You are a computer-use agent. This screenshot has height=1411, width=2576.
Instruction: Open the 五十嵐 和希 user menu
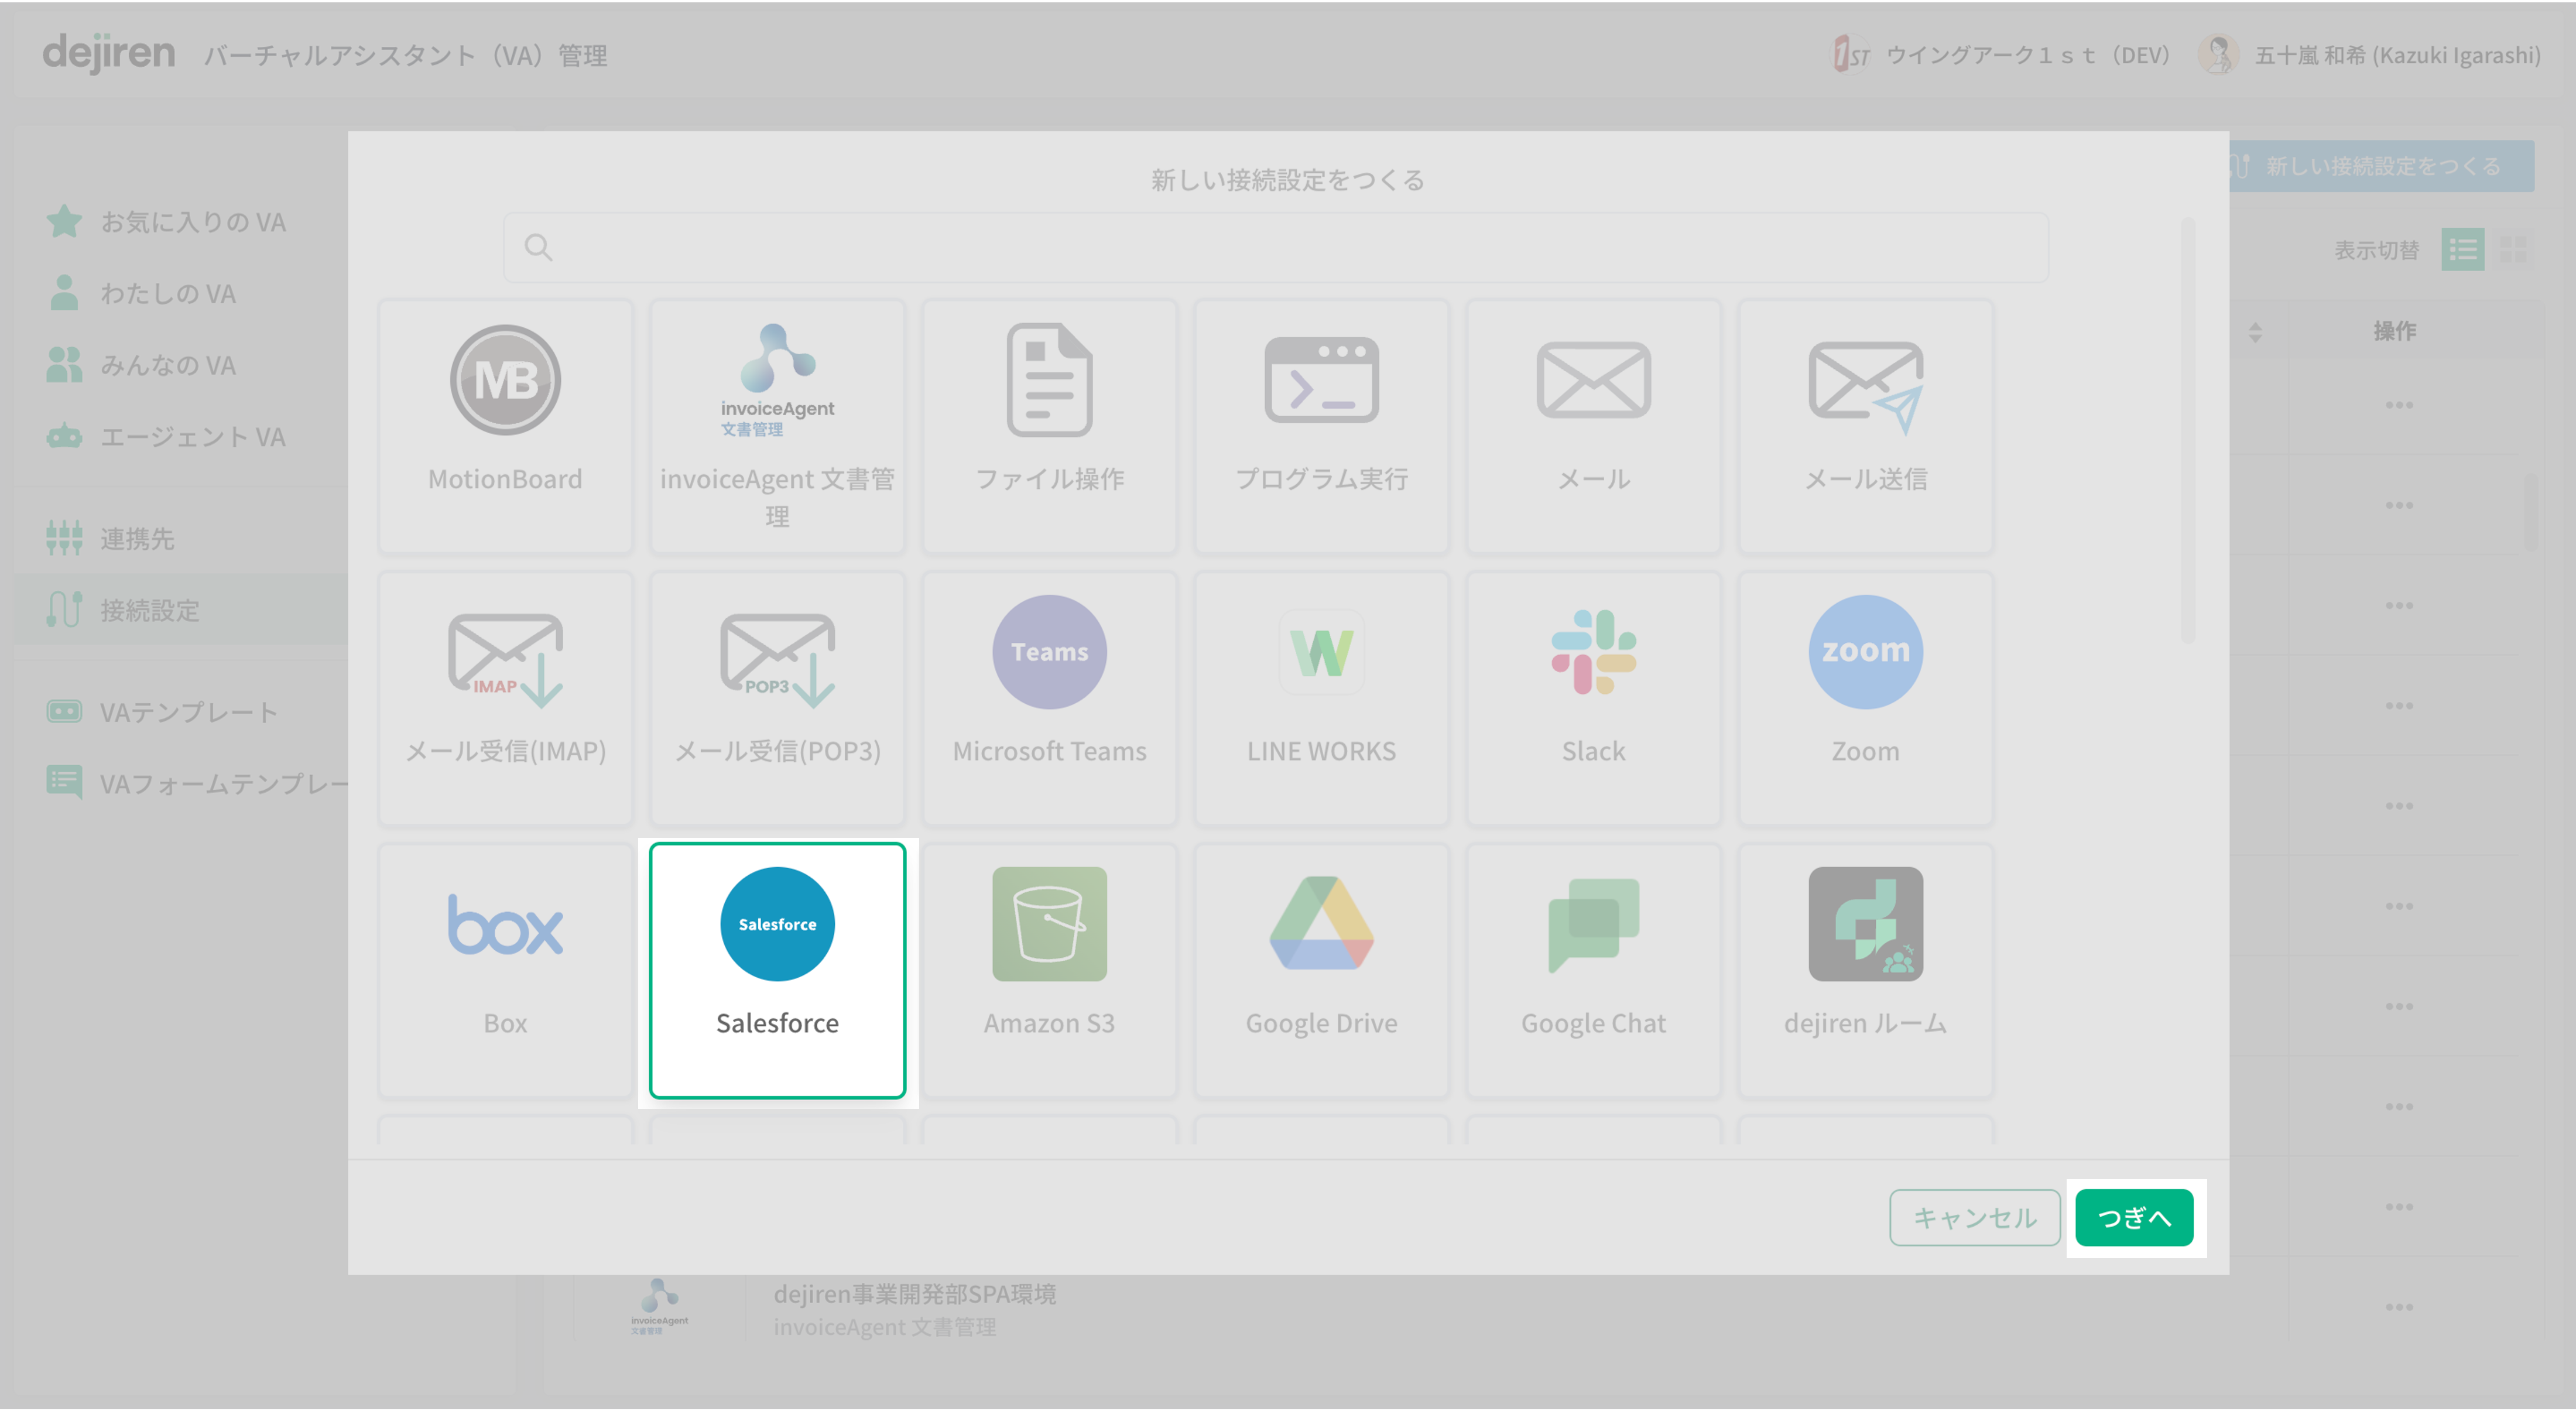pos(2369,54)
